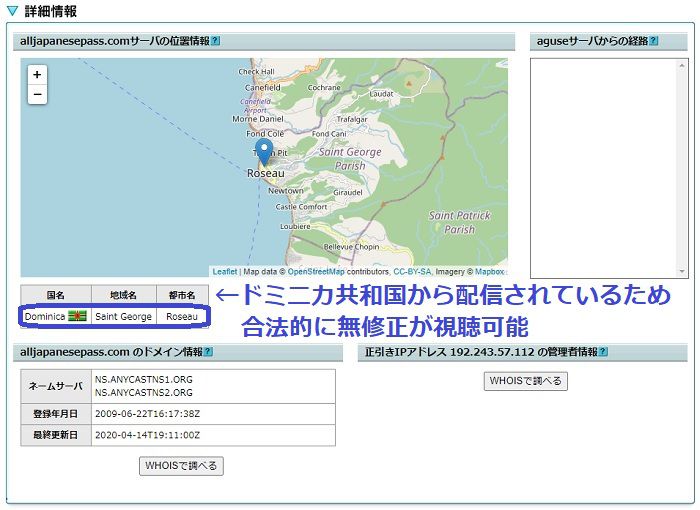Click the Laudat label on the map
Screen dimensions: 700x510
[x=382, y=94]
